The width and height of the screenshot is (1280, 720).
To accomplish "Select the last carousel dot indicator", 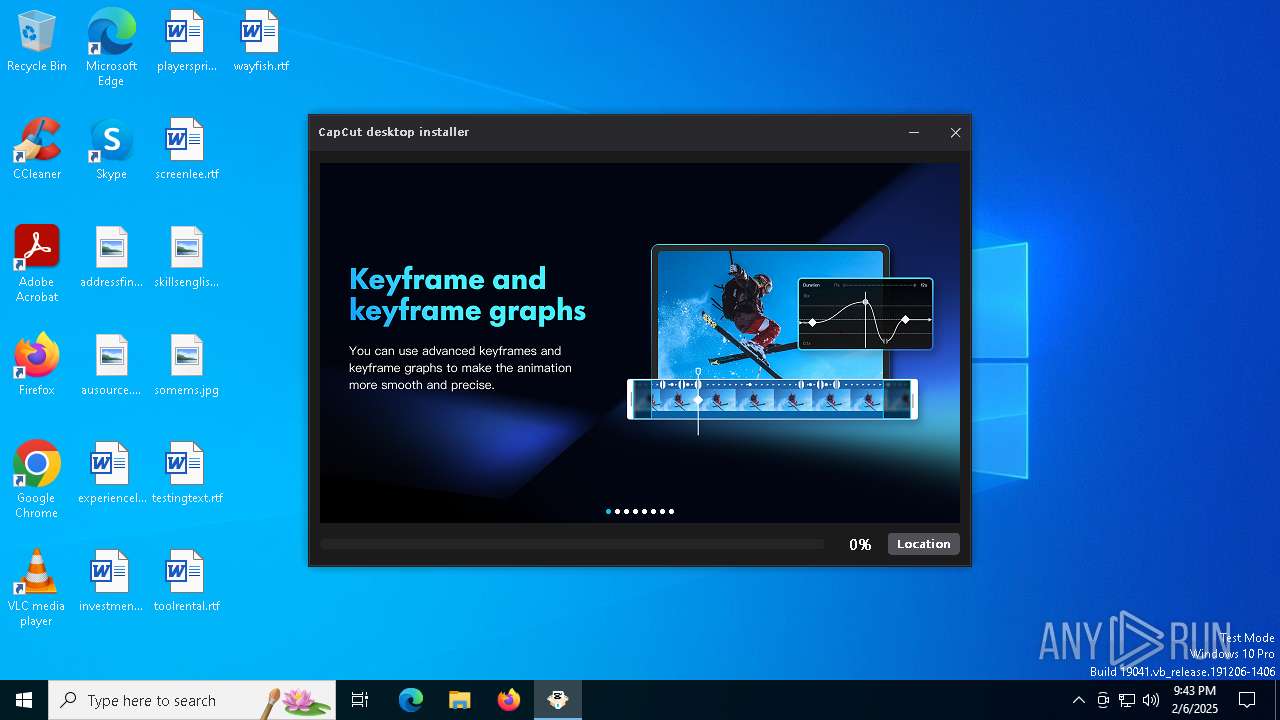I will pyautogui.click(x=671, y=511).
